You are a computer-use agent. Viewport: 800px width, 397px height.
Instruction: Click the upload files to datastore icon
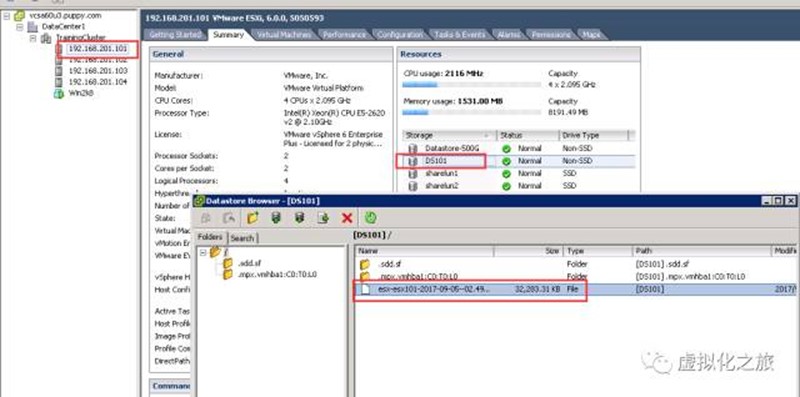coord(276,218)
